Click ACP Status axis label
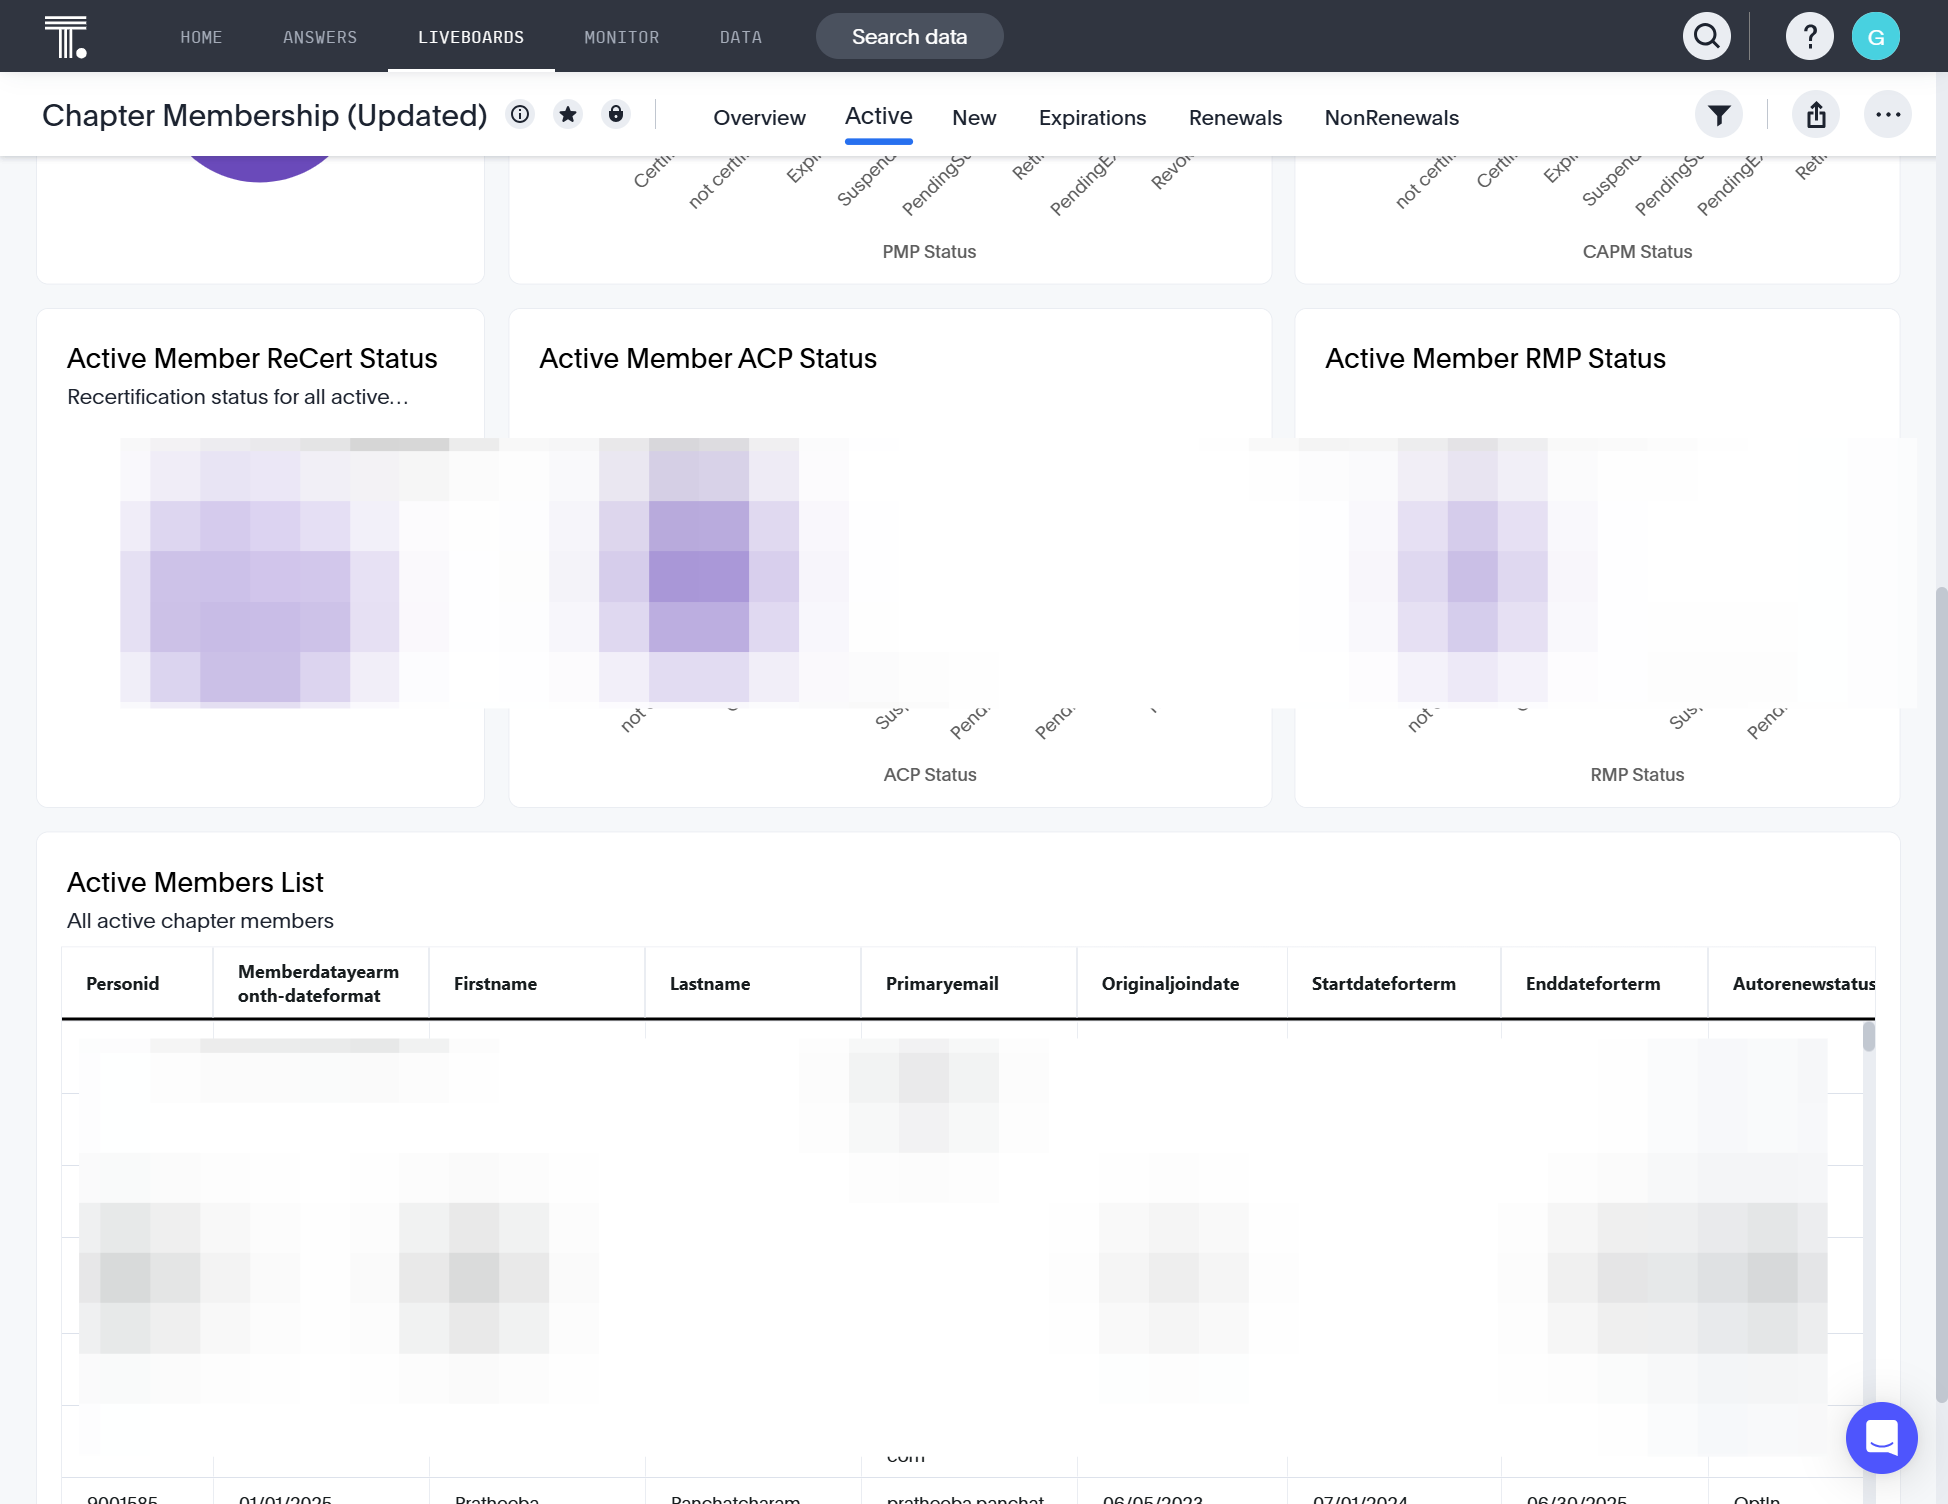This screenshot has width=1948, height=1504. click(x=930, y=775)
